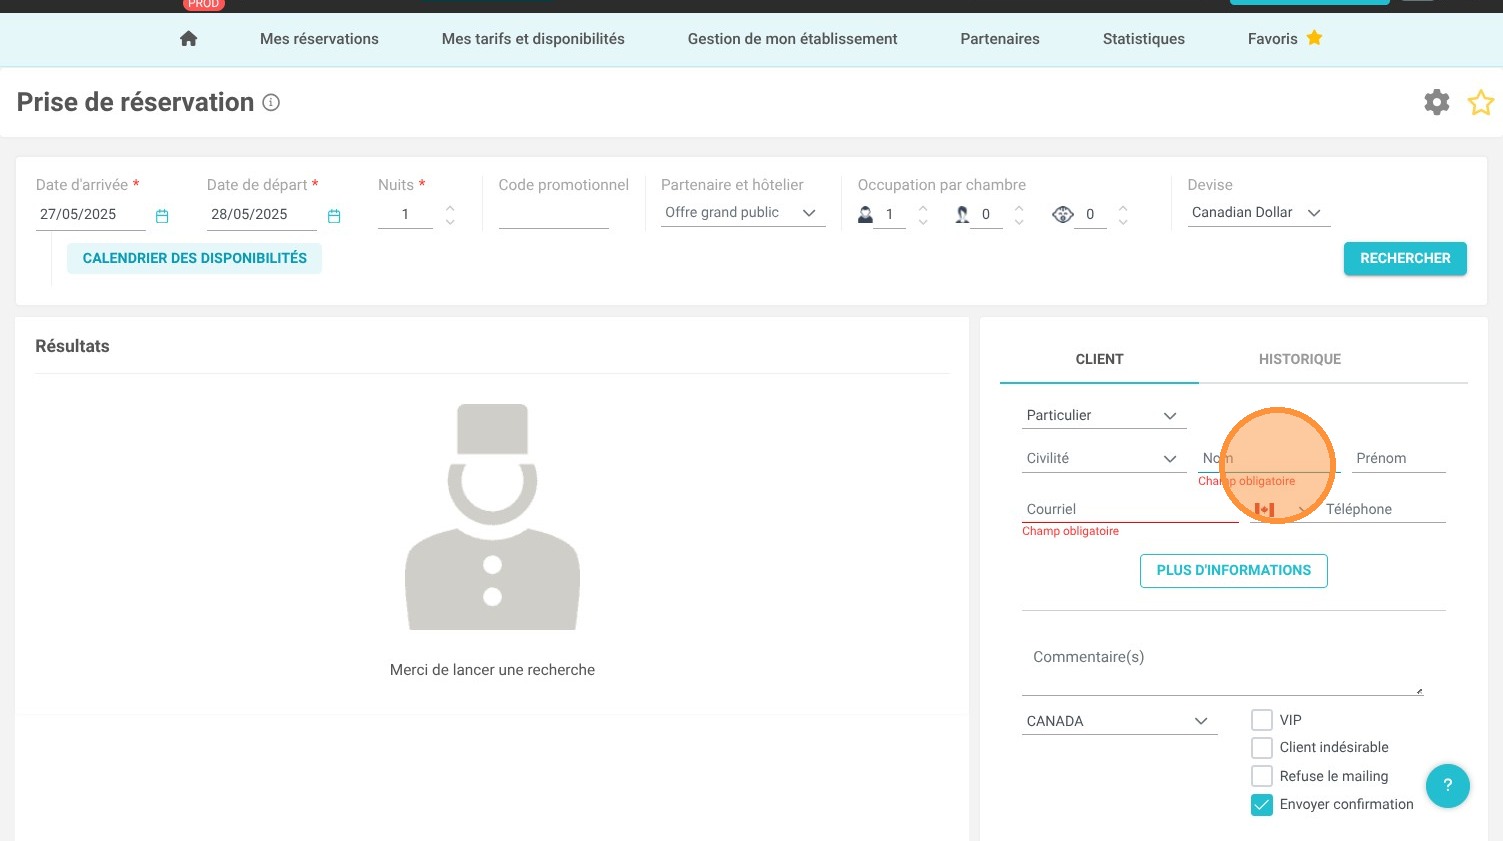Screen dimensions: 1503x841
Task: Open the arrival date calendar picker
Action: [162, 216]
